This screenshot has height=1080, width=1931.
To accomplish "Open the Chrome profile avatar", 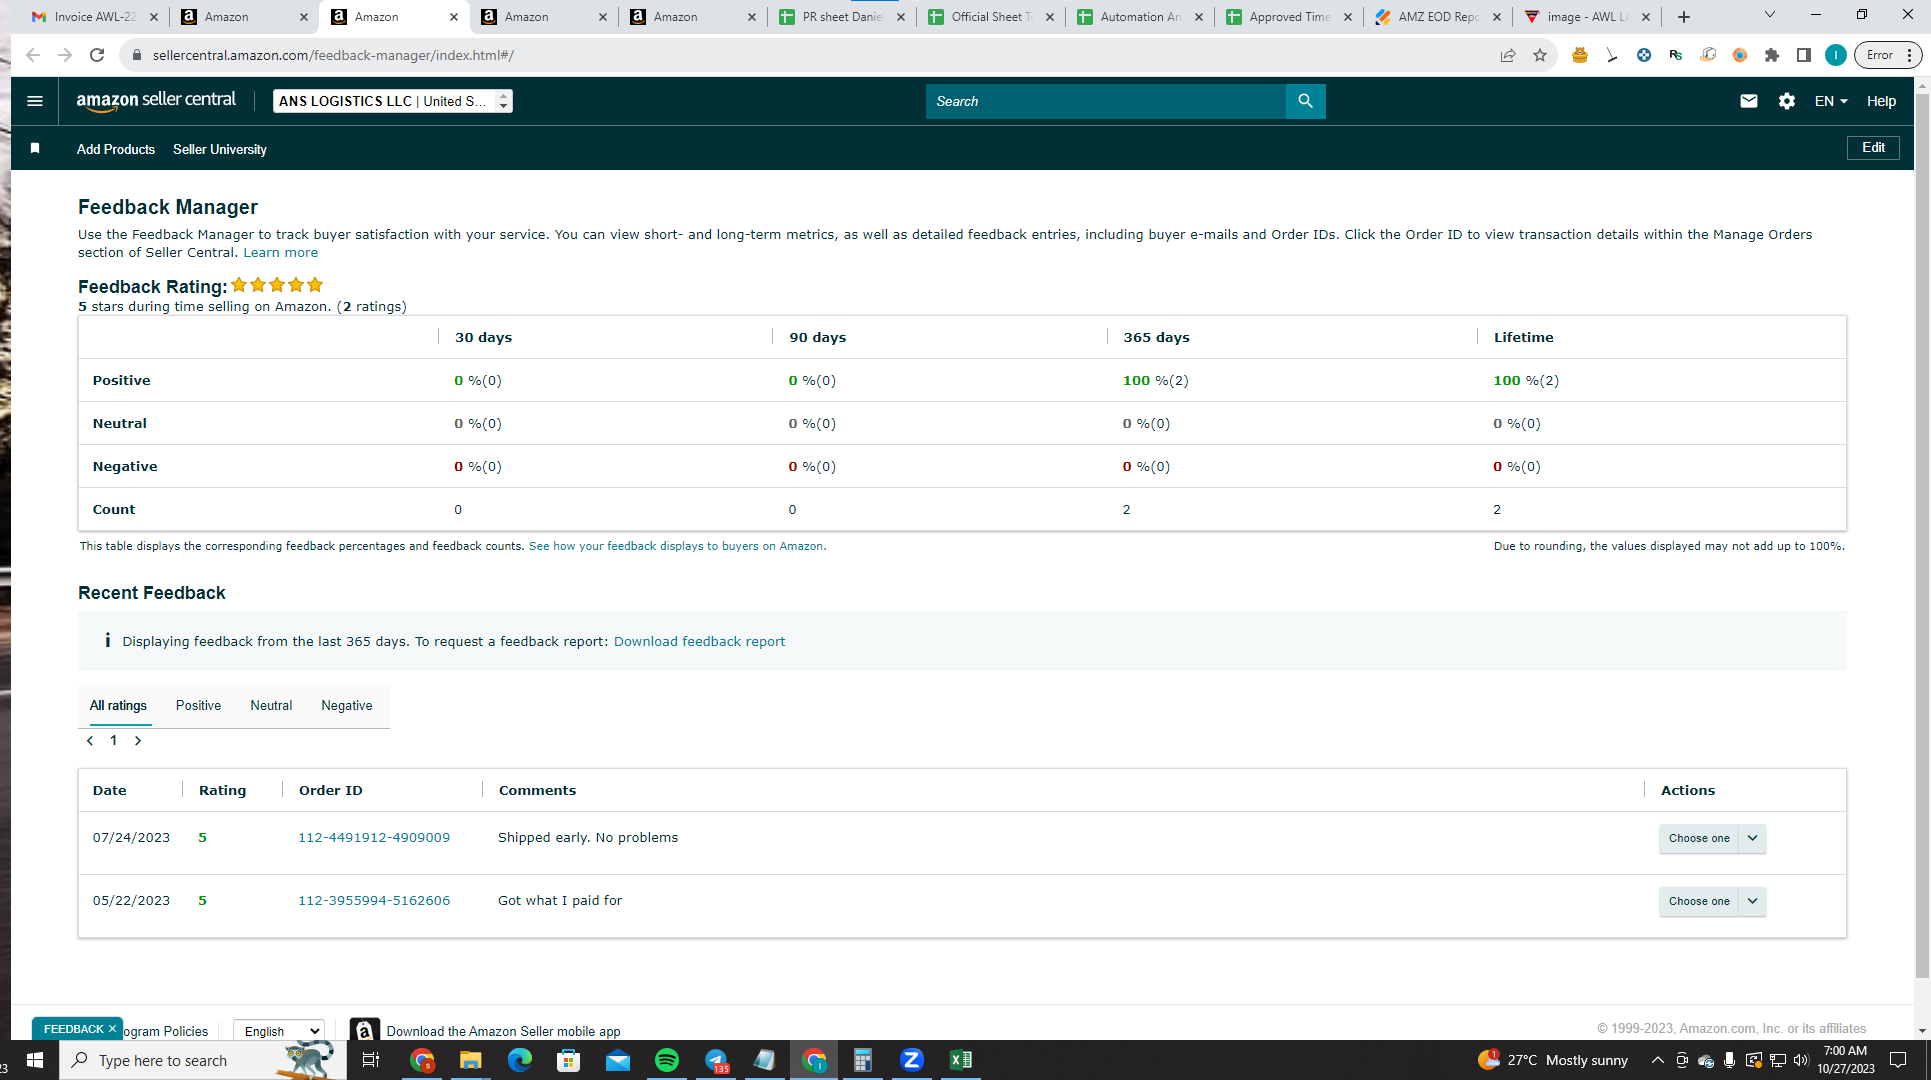I will tap(1836, 55).
